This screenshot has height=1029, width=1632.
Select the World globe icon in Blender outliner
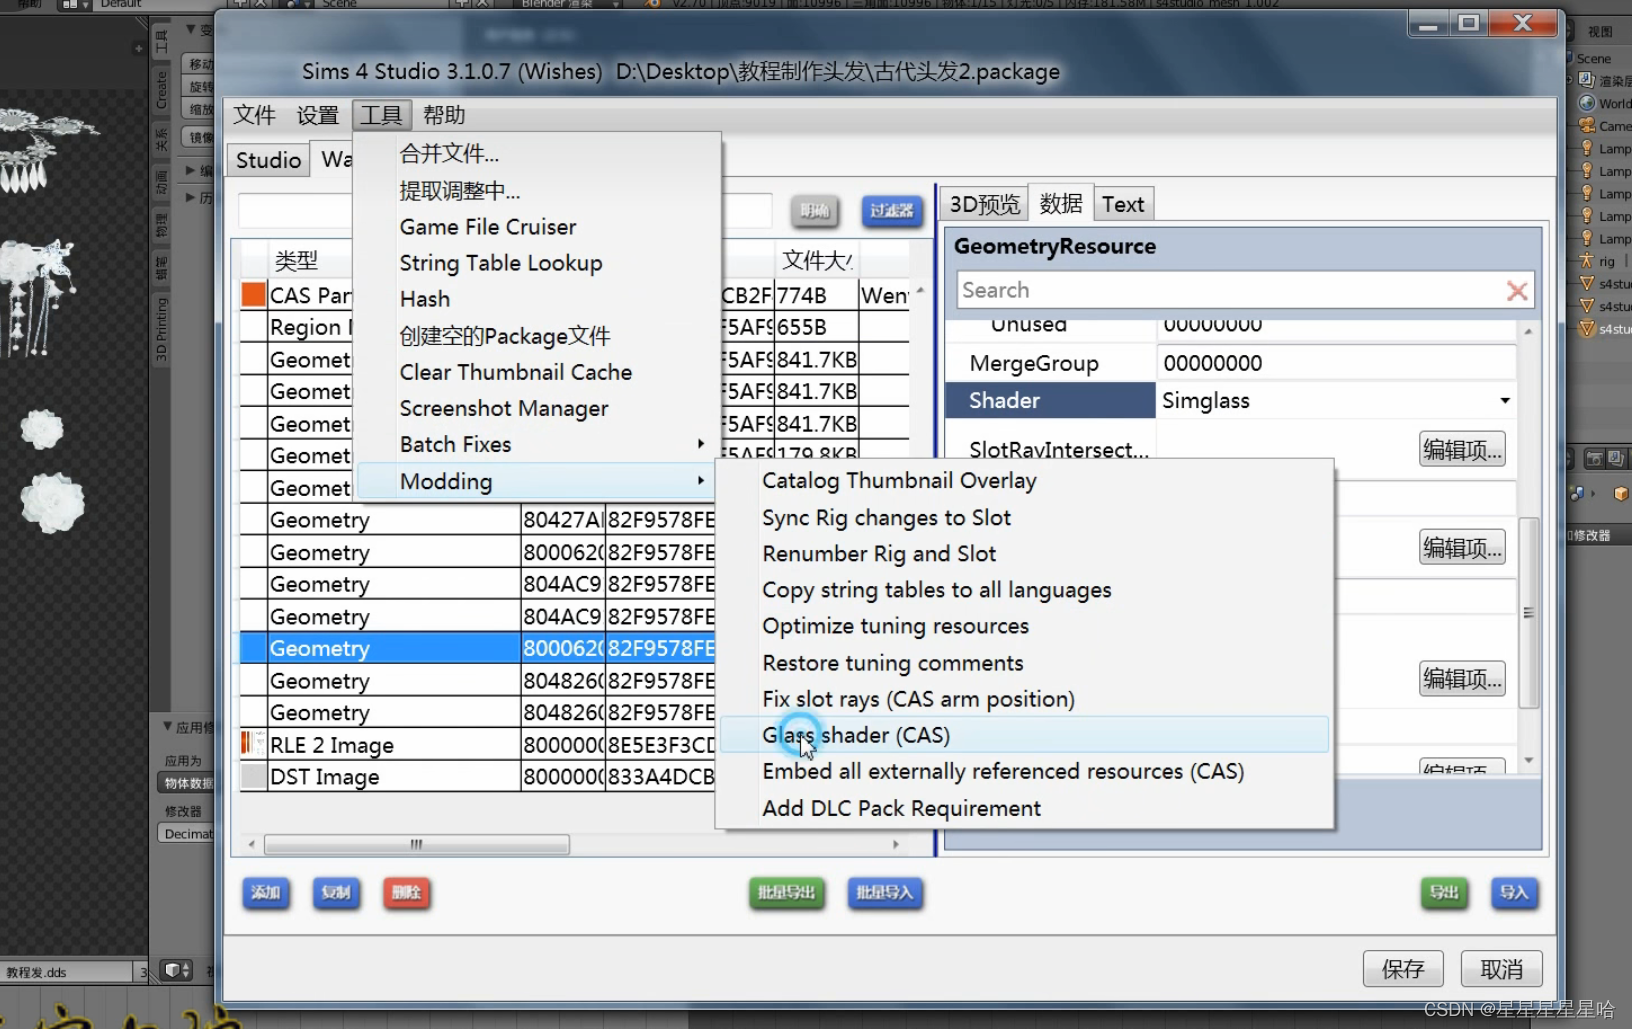click(x=1587, y=103)
